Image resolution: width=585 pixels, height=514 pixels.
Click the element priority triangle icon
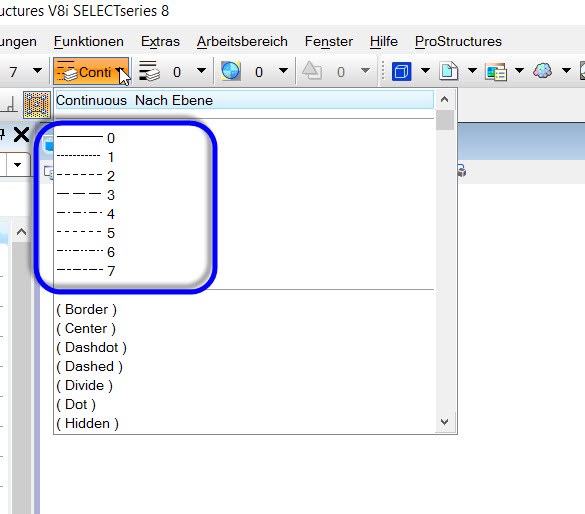[312, 71]
